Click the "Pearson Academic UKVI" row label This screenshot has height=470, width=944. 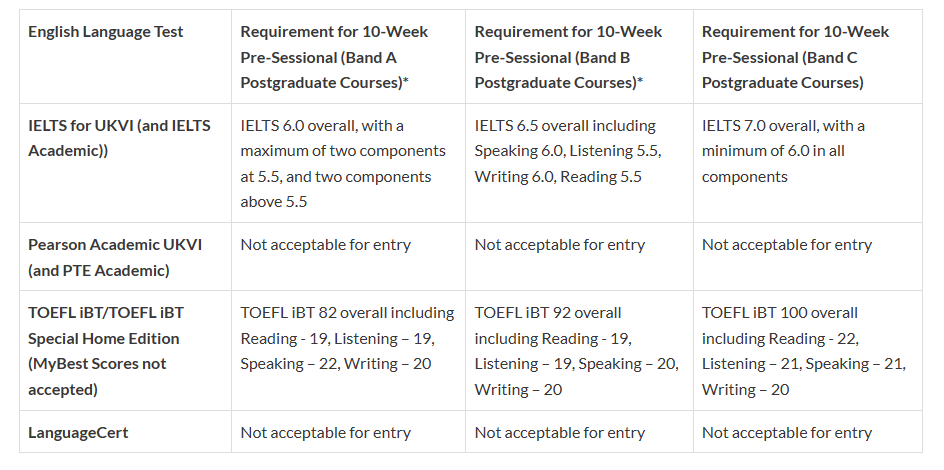[x=114, y=257]
